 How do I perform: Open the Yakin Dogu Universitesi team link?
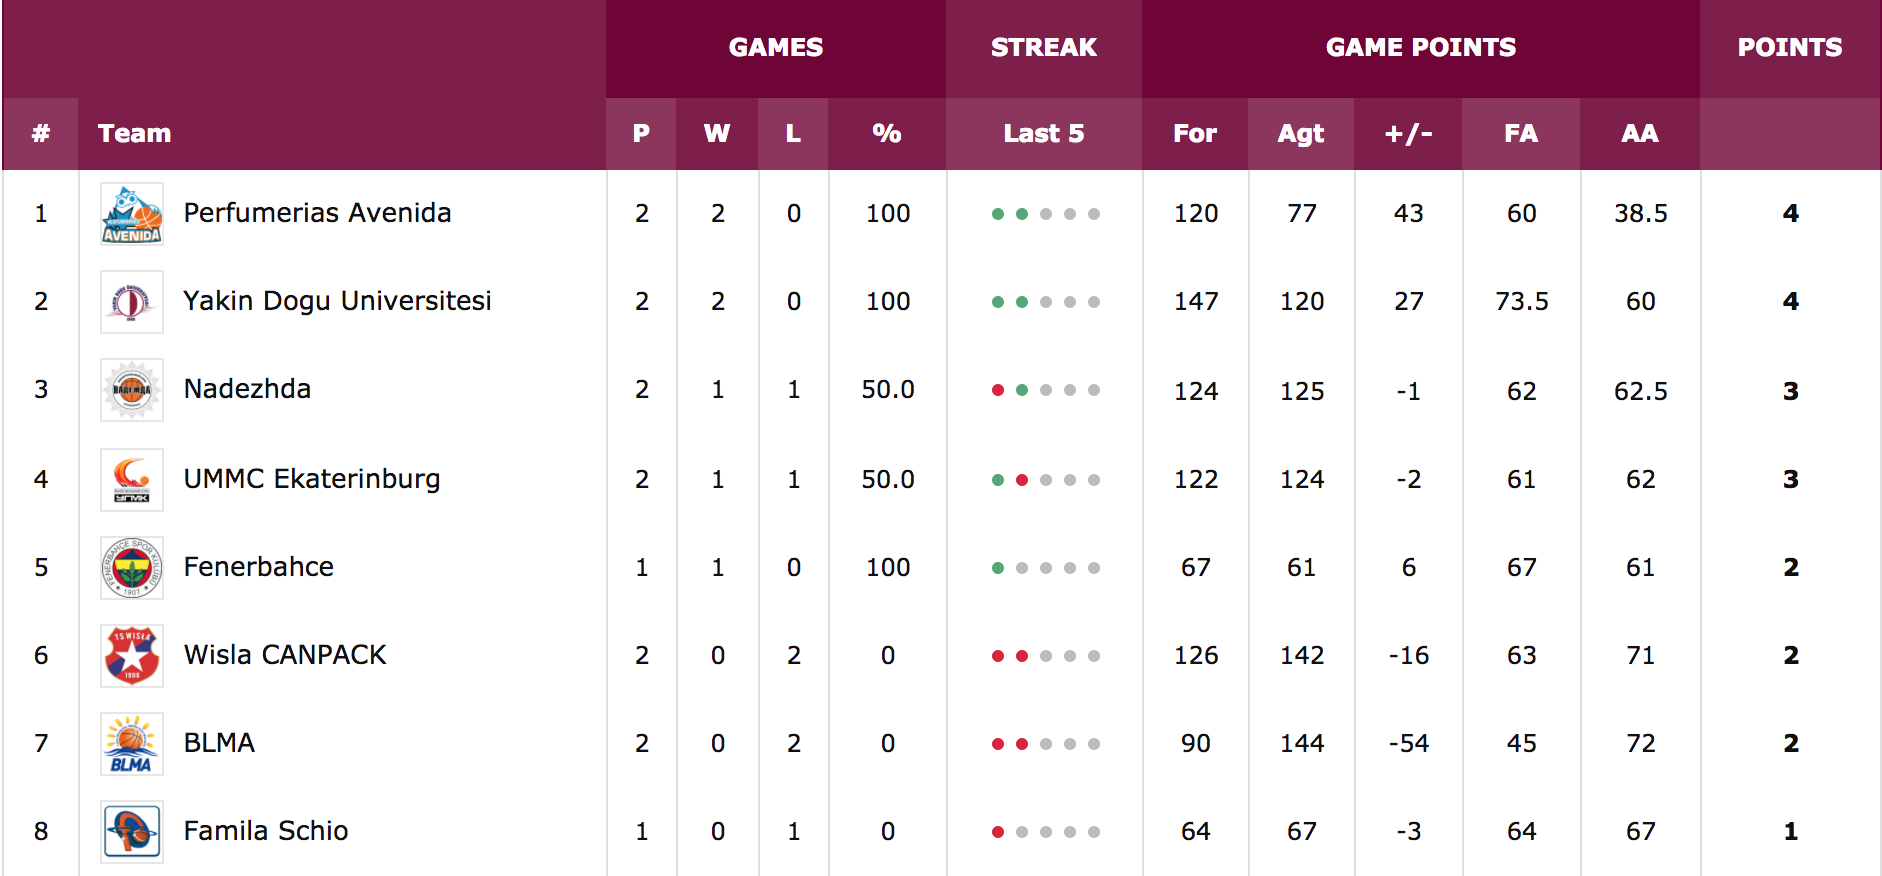pyautogui.click(x=337, y=301)
